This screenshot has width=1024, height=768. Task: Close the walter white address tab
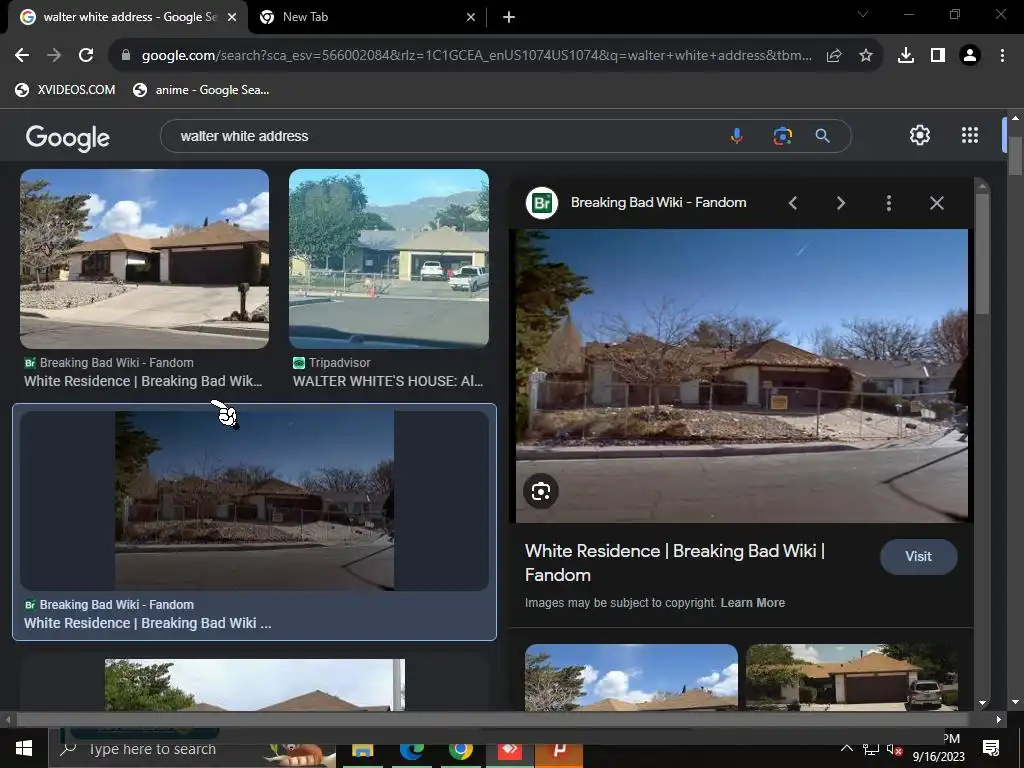[232, 18]
